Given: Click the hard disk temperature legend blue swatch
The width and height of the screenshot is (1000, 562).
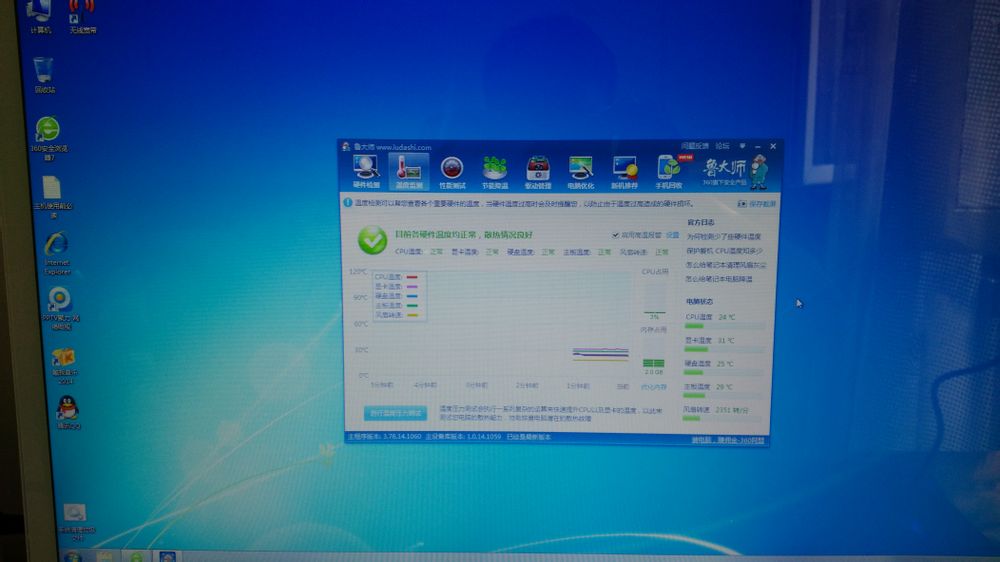Looking at the screenshot, I should pos(412,297).
